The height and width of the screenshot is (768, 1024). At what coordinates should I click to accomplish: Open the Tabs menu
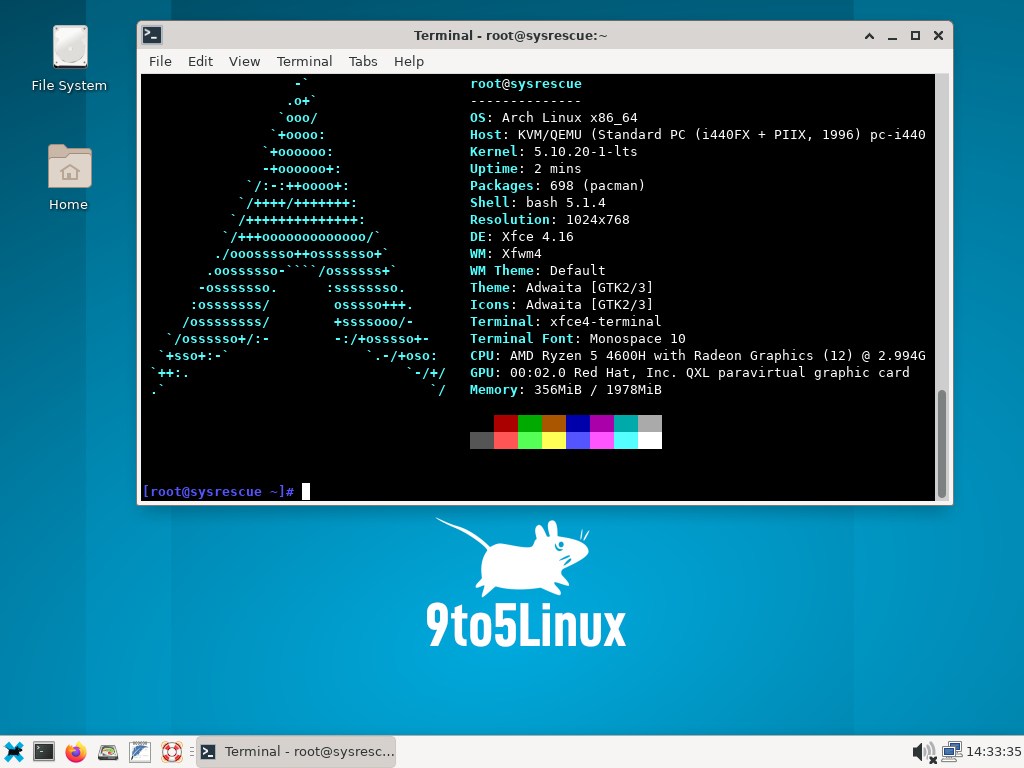(x=362, y=61)
